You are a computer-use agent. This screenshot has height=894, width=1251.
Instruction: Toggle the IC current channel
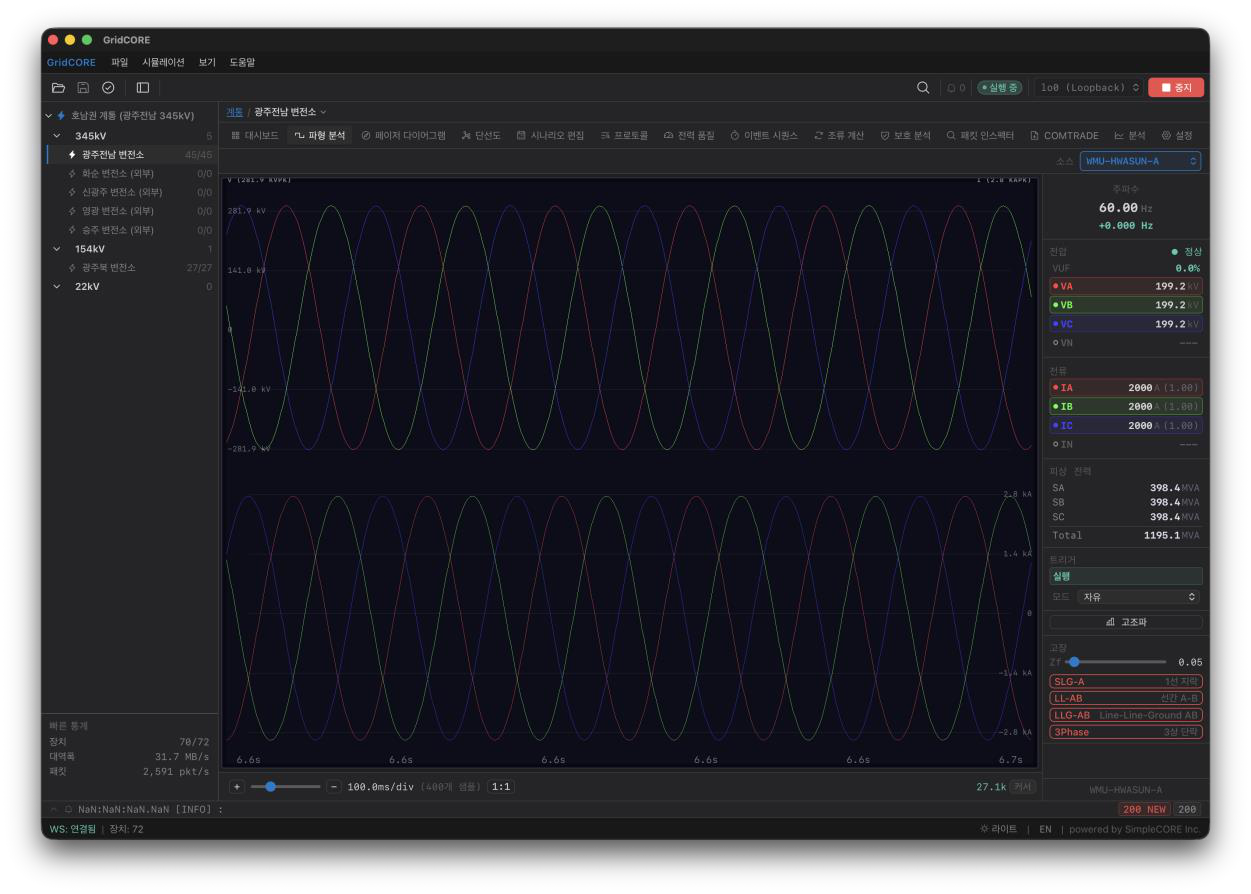click(x=1126, y=426)
